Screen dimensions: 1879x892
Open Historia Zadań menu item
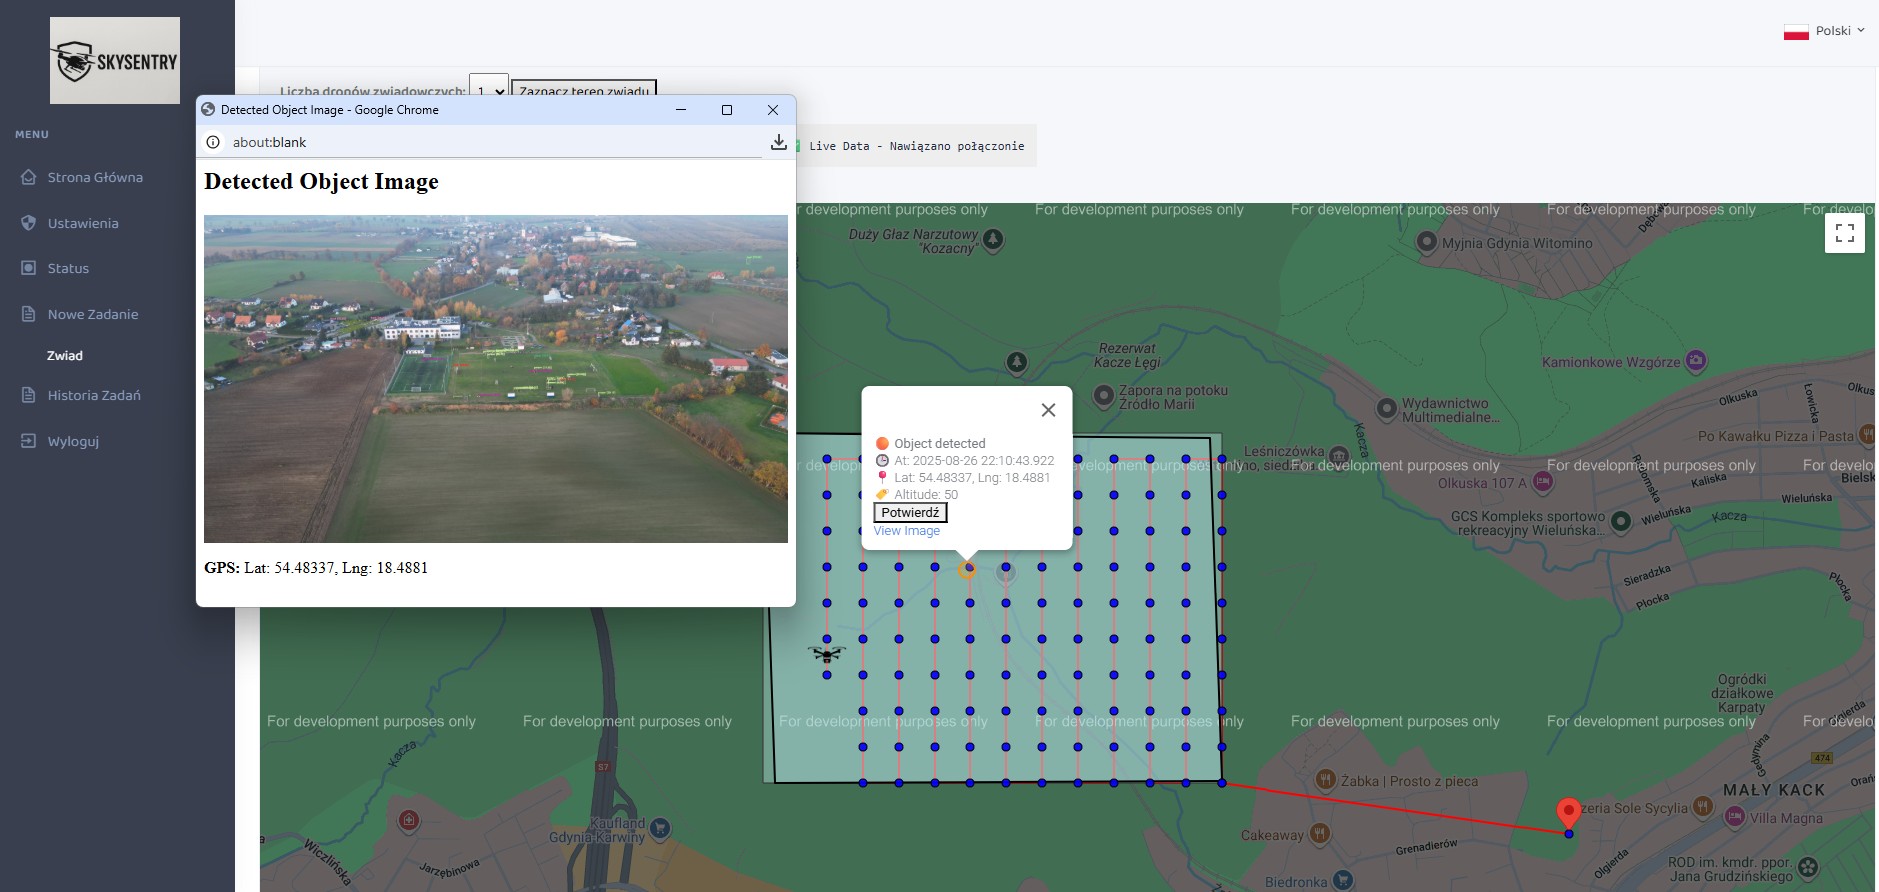[94, 395]
